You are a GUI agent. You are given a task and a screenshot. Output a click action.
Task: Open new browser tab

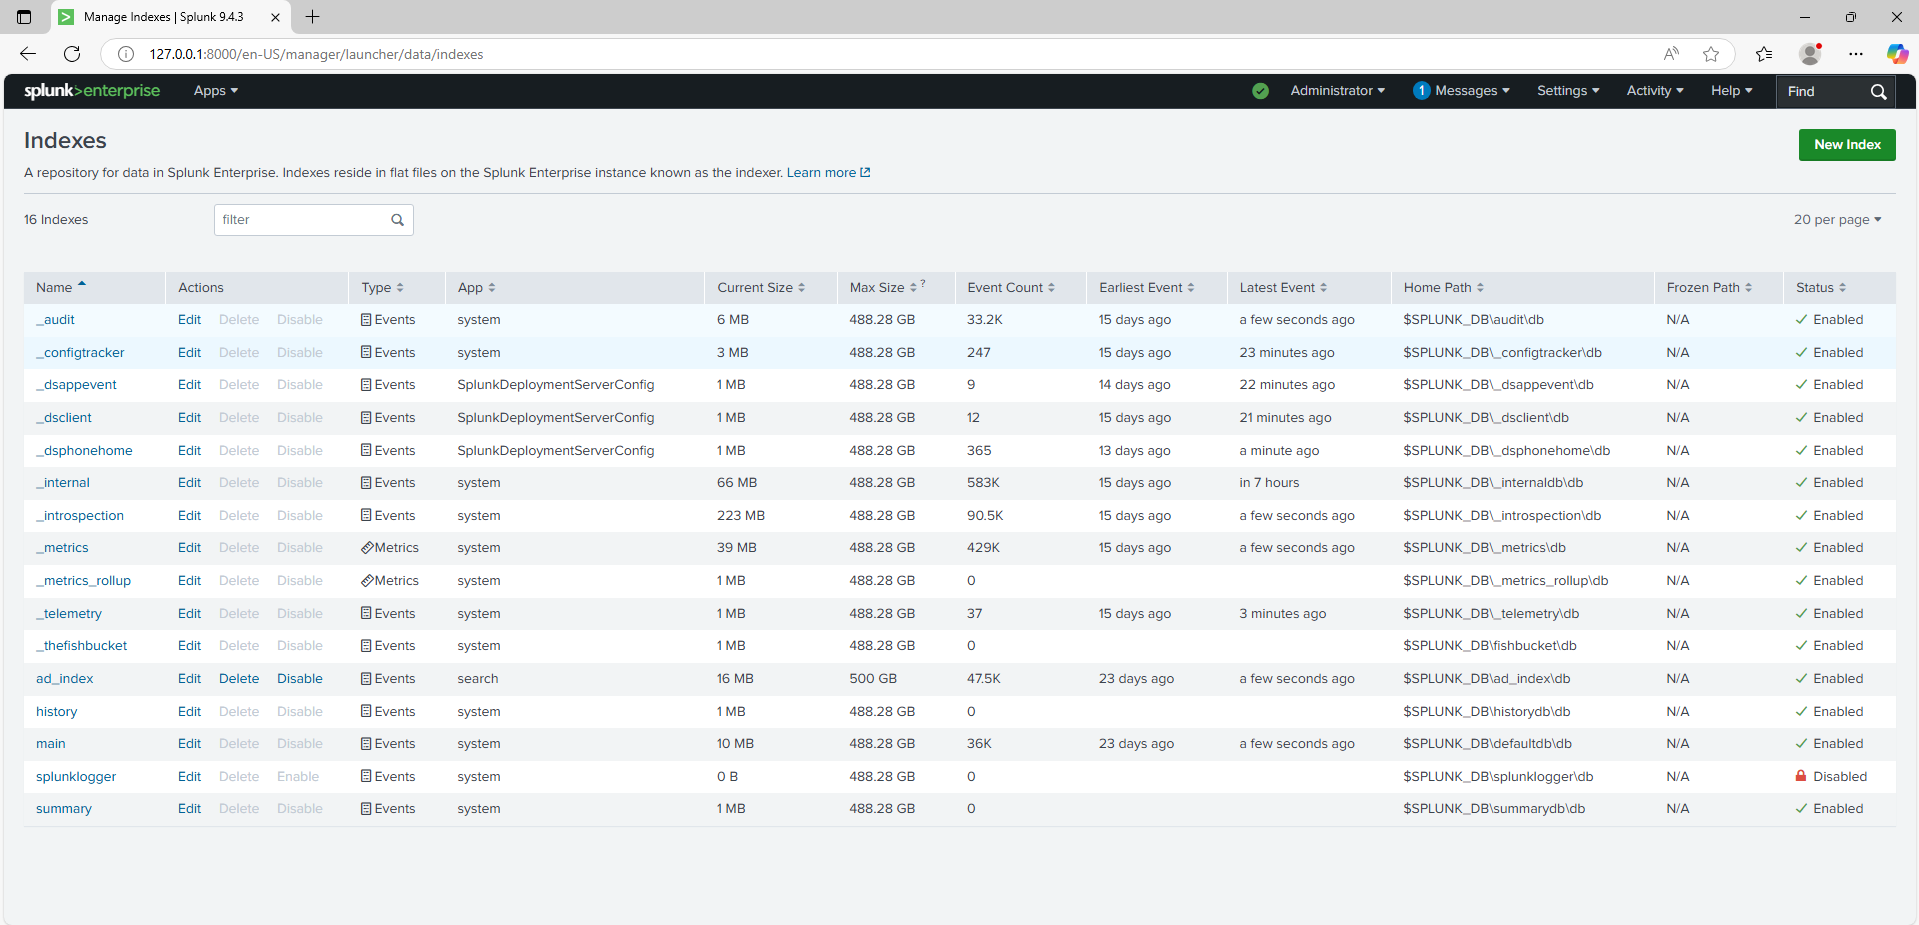point(312,17)
